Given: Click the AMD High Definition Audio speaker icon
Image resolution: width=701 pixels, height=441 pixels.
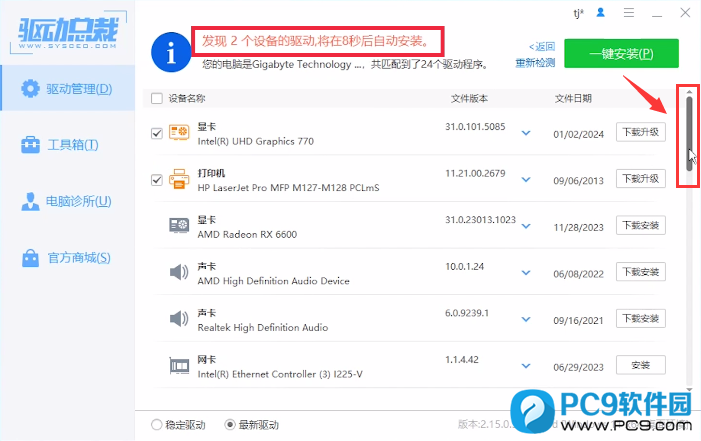Looking at the screenshot, I should [179, 272].
